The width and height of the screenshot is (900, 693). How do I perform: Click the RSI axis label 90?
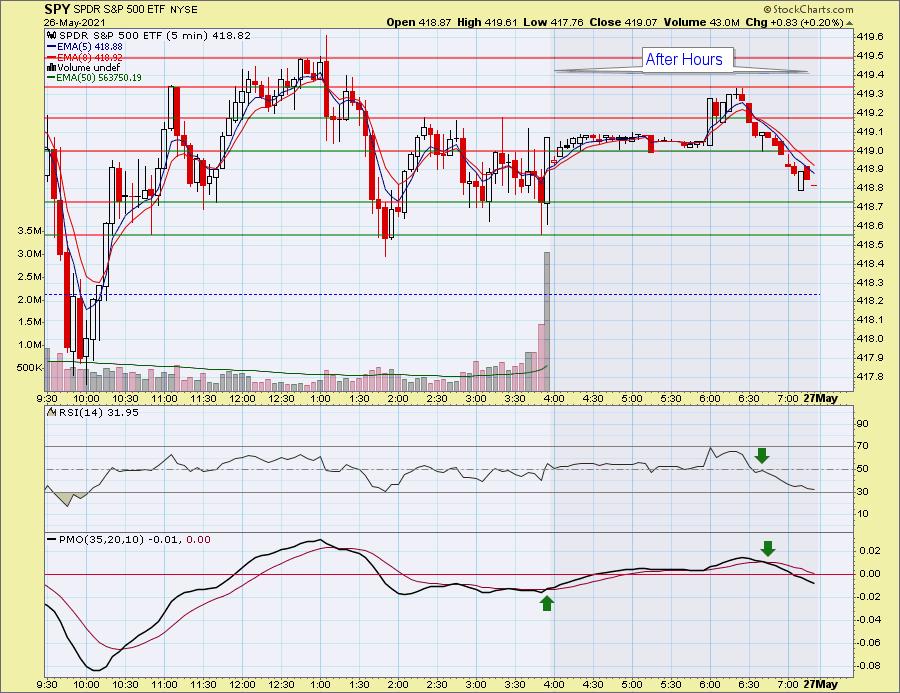click(x=862, y=424)
